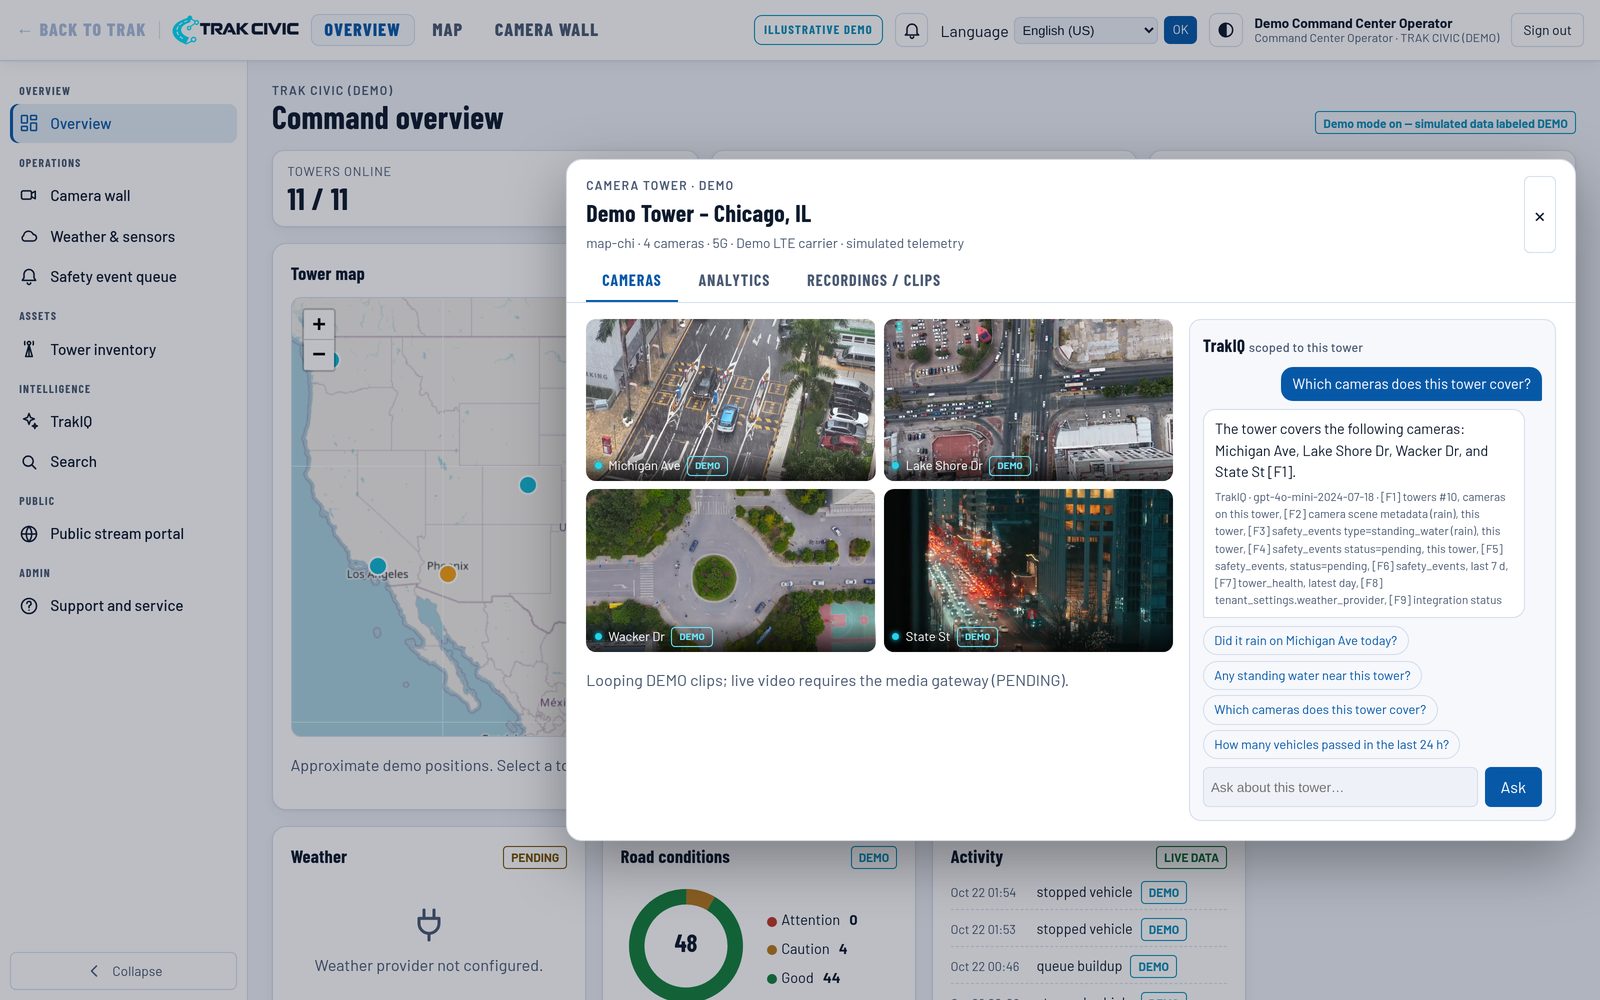Select the Los Angeles tower marker

point(377,566)
